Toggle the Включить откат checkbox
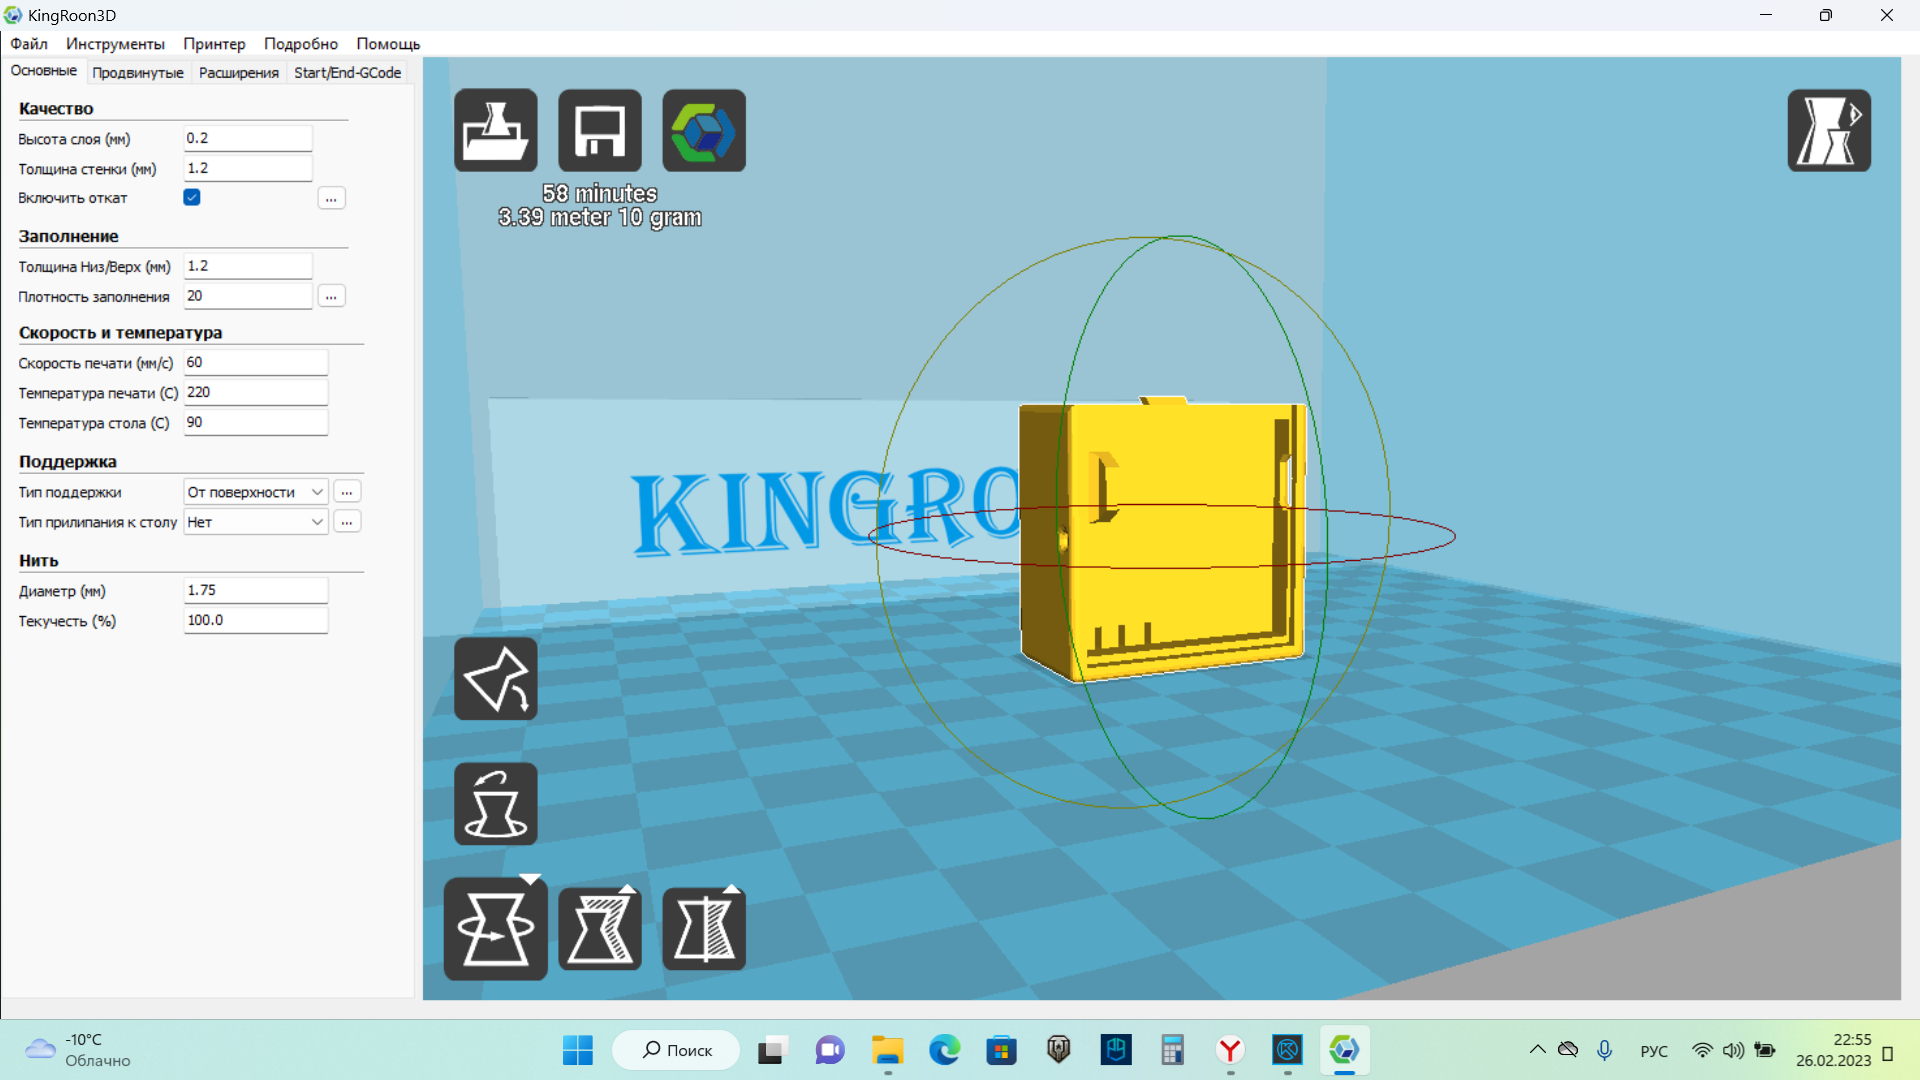1920x1080 pixels. [192, 197]
